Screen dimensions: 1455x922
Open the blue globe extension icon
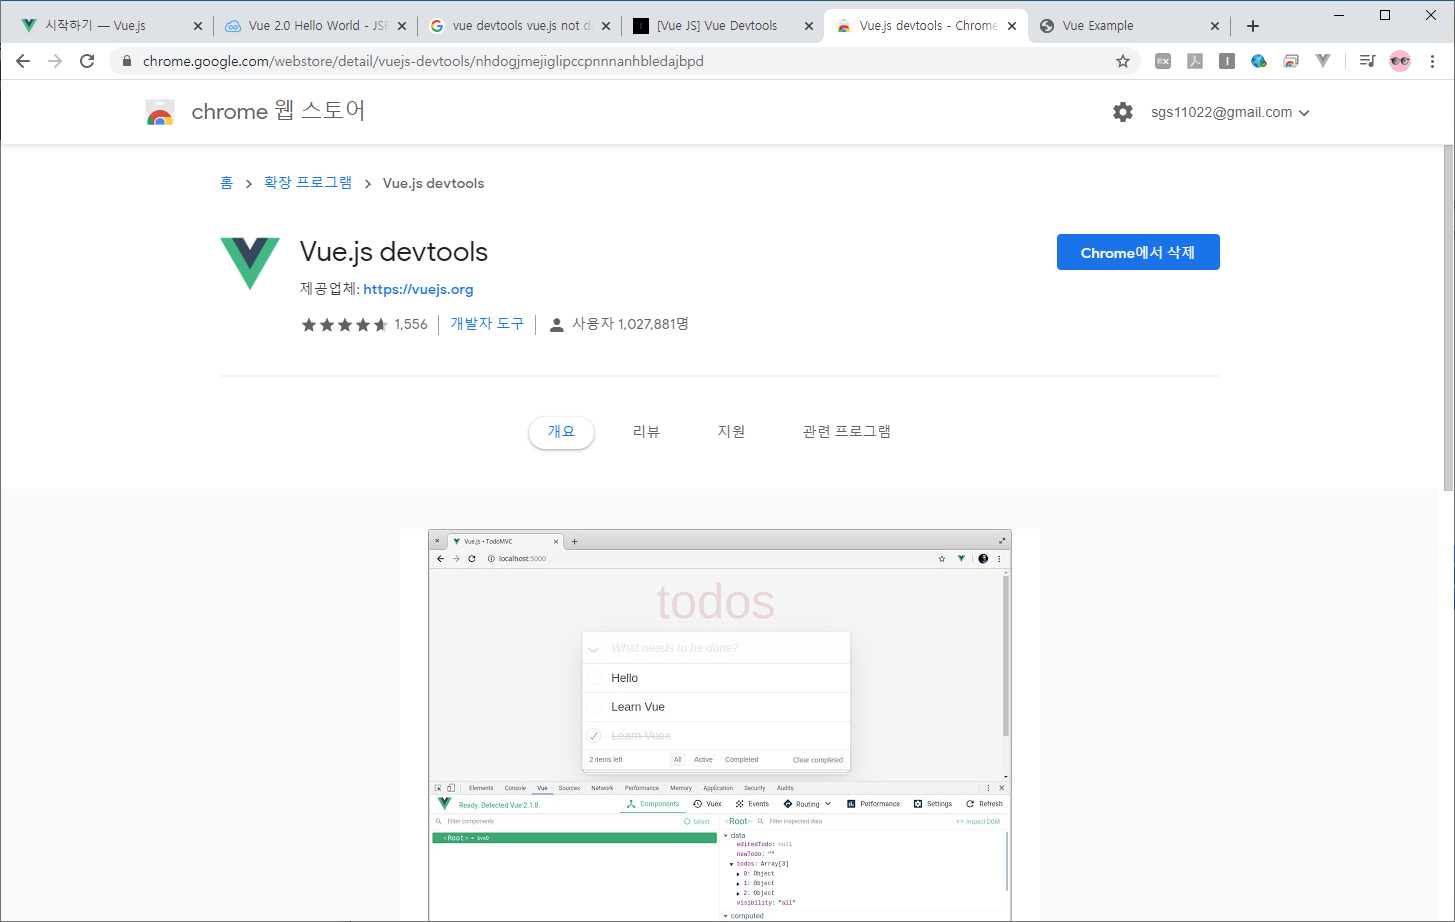click(1259, 61)
